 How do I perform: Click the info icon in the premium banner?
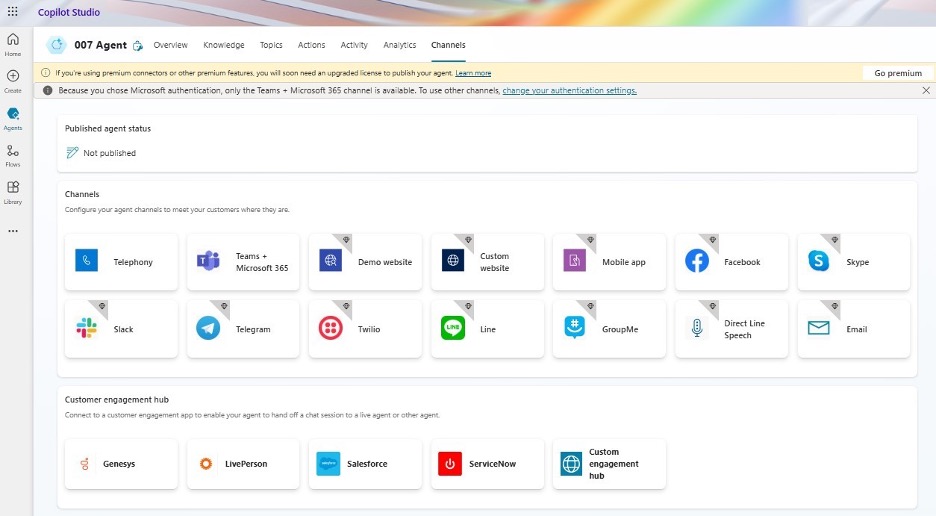(45, 73)
